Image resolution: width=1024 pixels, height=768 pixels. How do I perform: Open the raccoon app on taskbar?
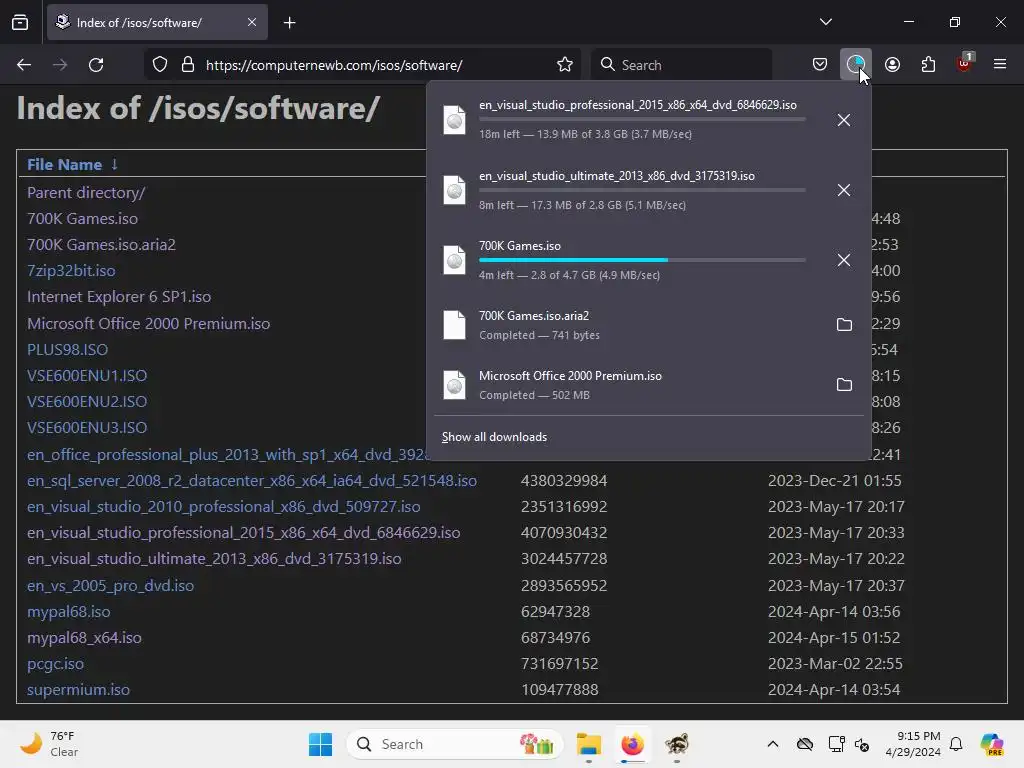click(677, 744)
